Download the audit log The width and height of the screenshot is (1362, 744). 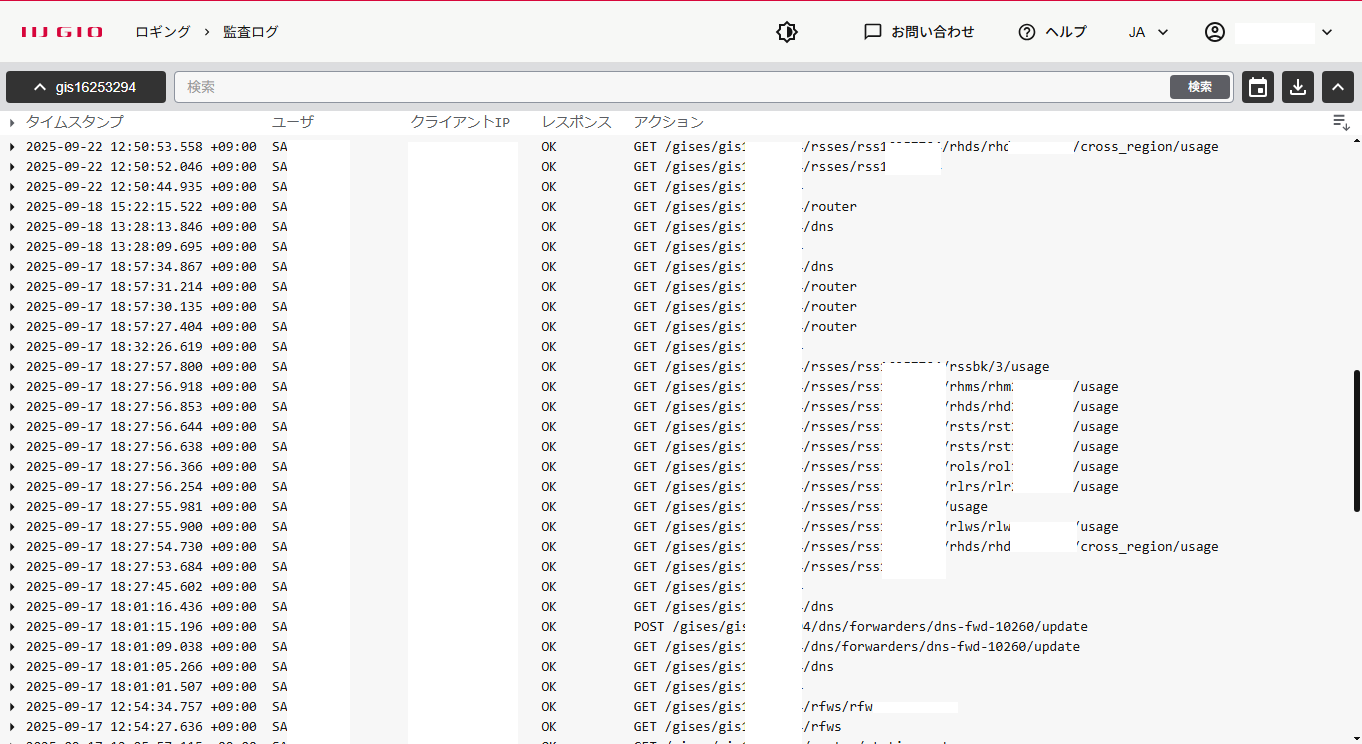1298,87
